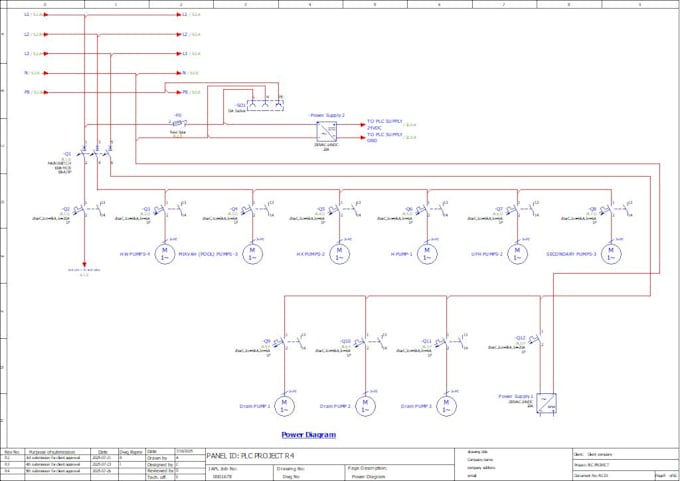This screenshot has height=481, width=680.
Task: Select the F0 fuse symbol
Action: (178, 124)
